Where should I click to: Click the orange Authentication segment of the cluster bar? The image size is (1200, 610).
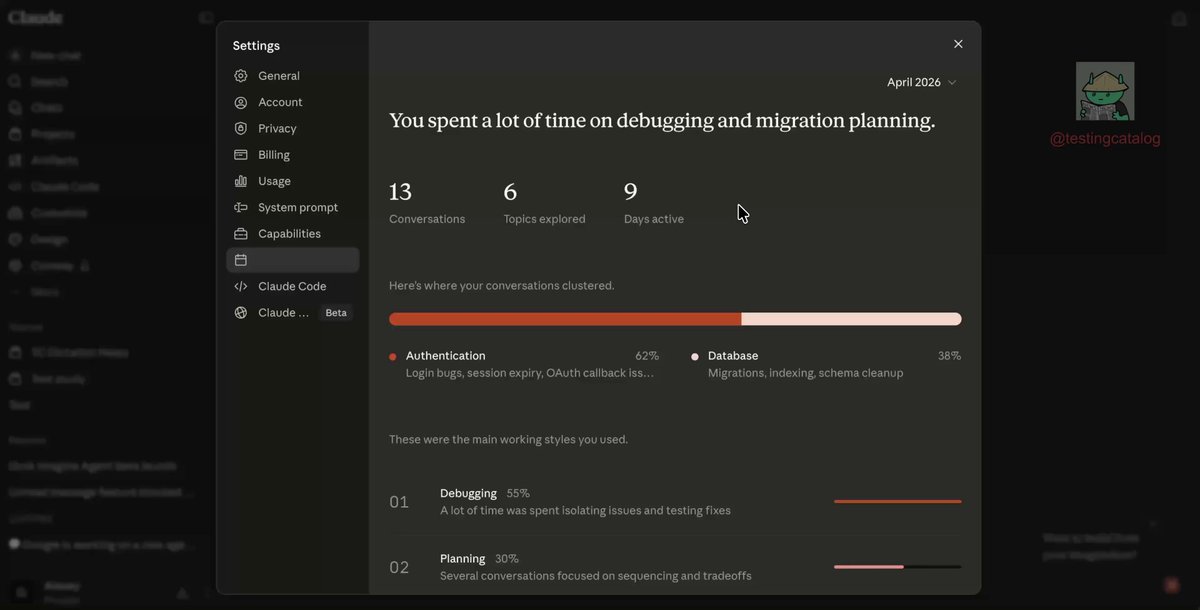pos(565,319)
